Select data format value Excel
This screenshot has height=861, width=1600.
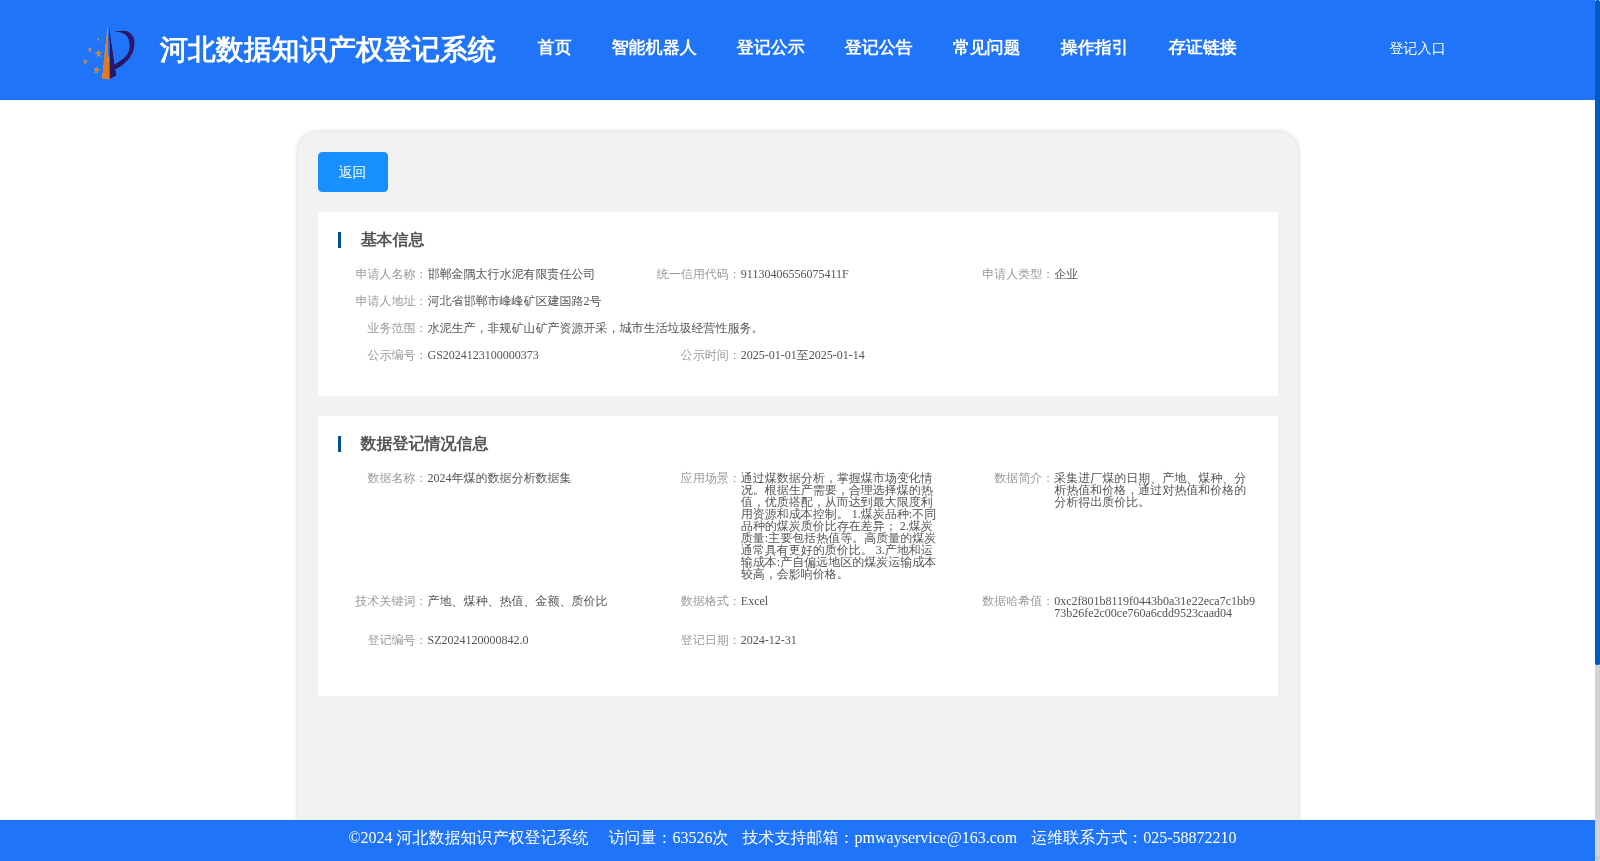pos(754,601)
